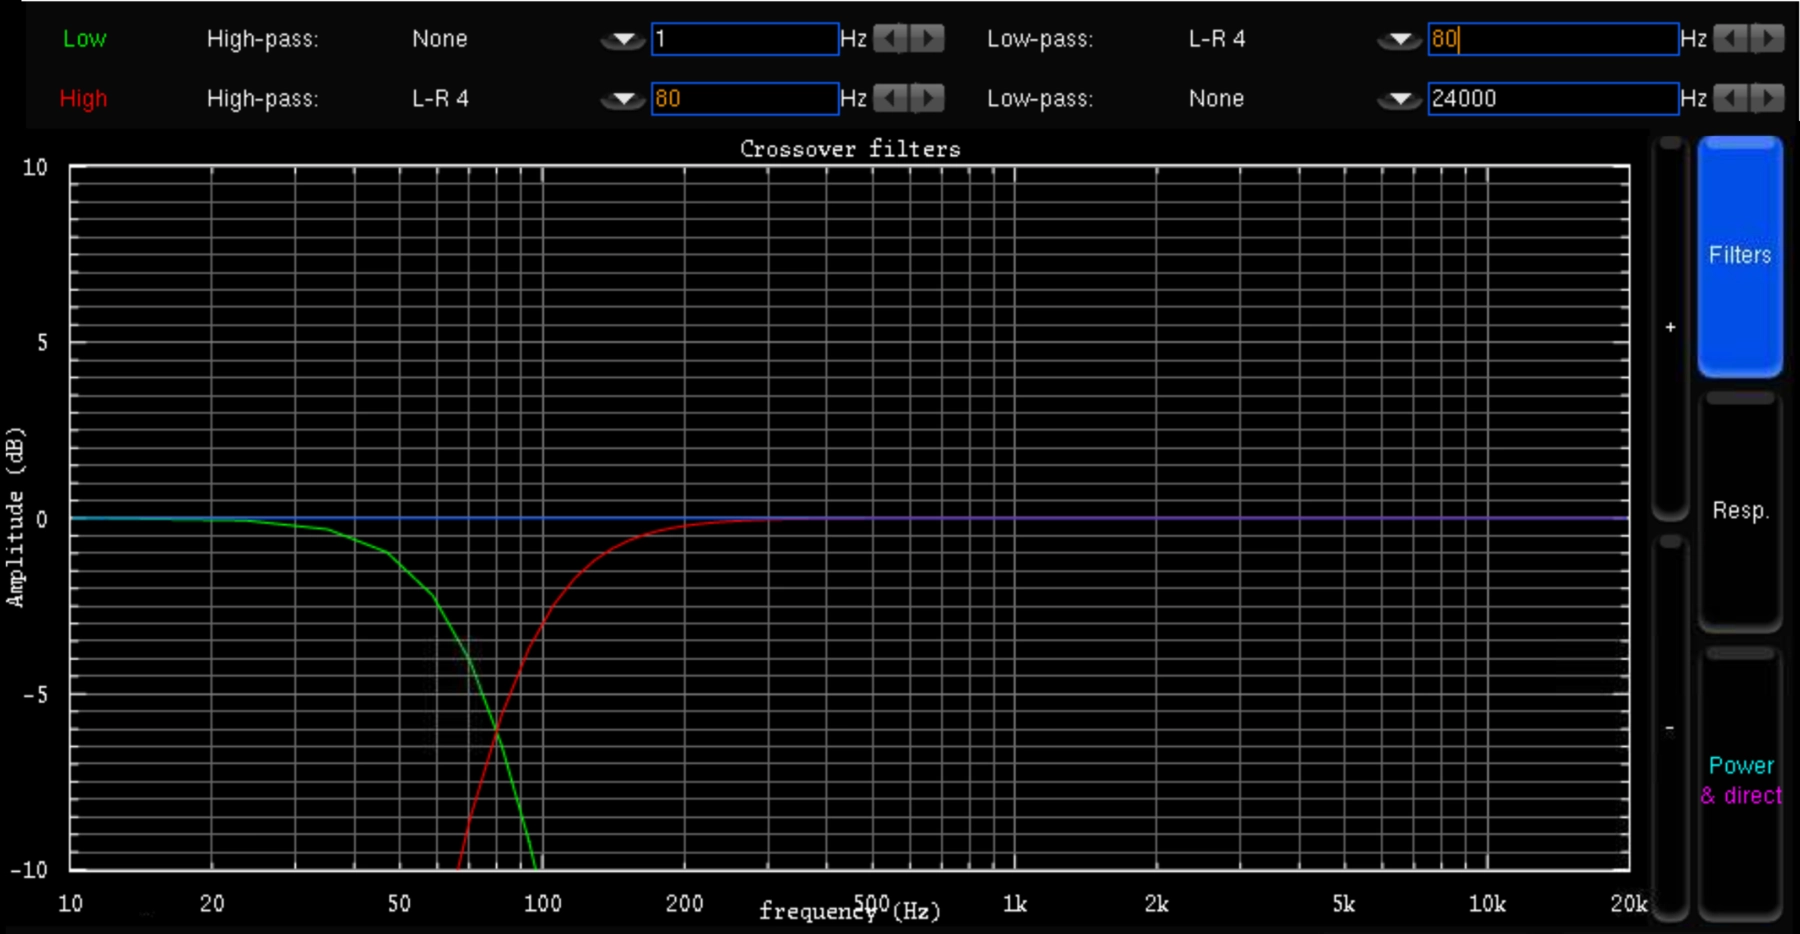The image size is (1800, 934).
Task: Switch to the Resp. view
Action: [x=1741, y=510]
